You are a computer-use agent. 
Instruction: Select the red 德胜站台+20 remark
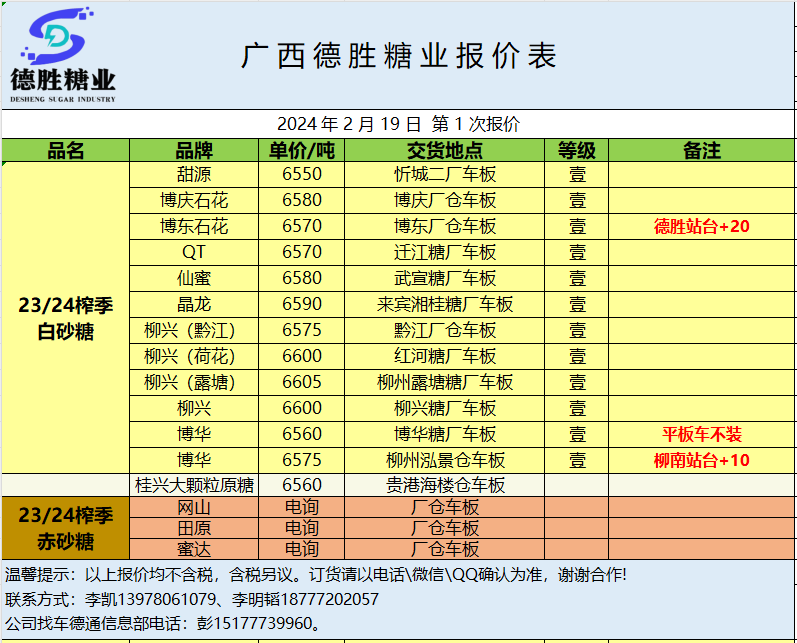click(701, 227)
